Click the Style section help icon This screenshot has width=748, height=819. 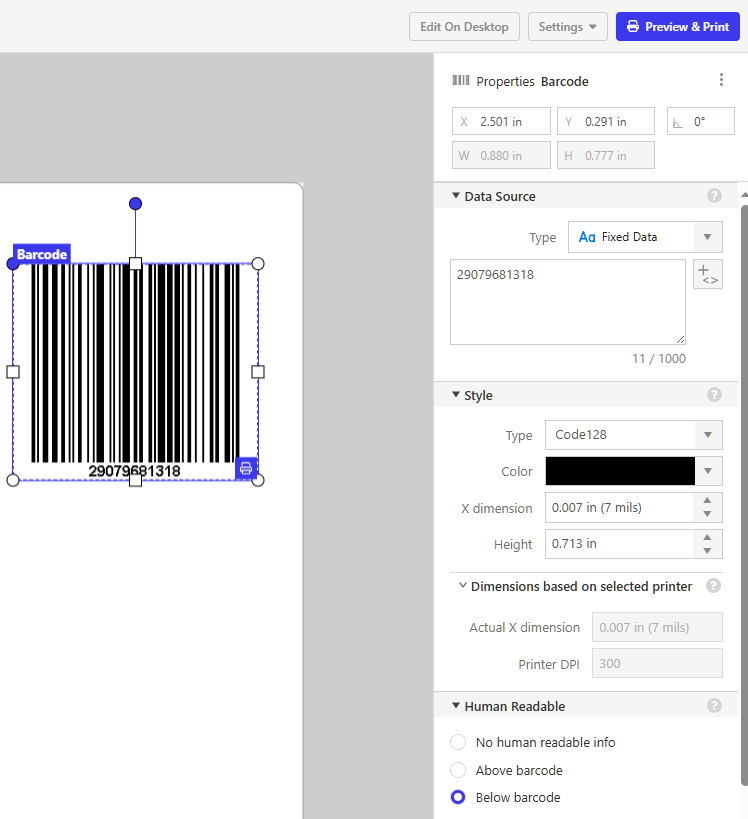click(714, 395)
